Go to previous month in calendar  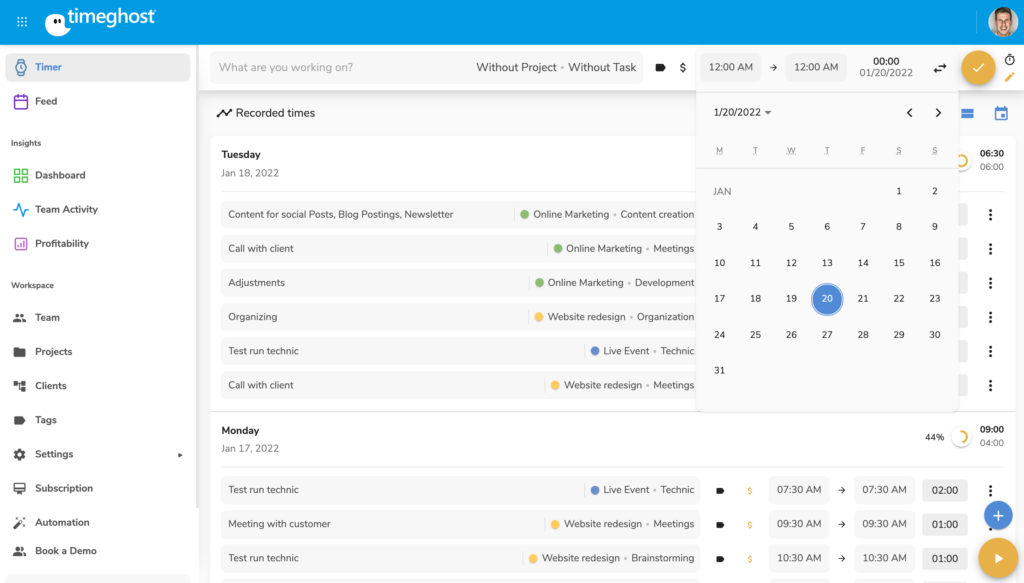coord(909,113)
